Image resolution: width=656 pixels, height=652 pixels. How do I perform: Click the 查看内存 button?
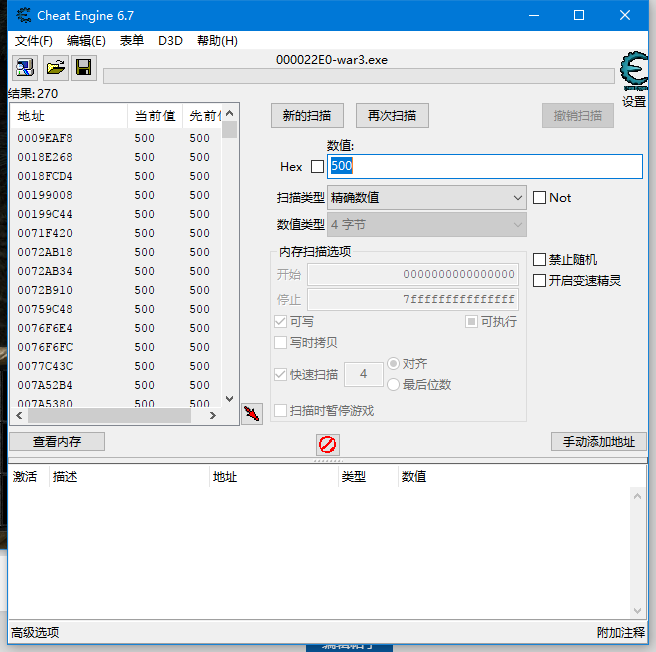(57, 442)
